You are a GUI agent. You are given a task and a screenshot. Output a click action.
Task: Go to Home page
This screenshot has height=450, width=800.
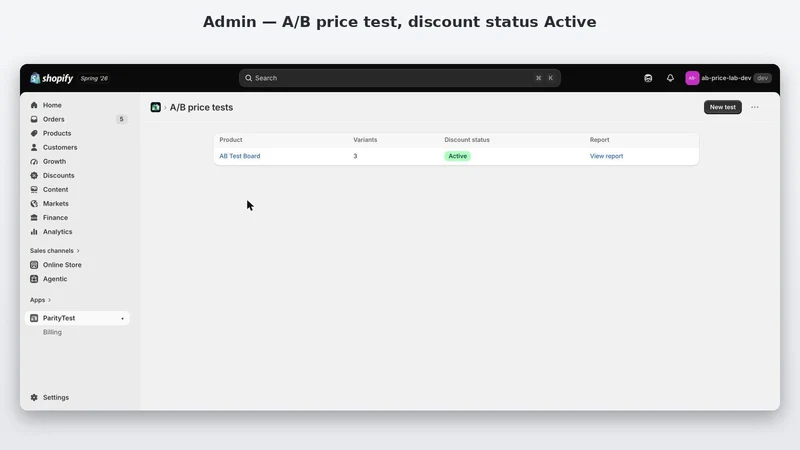click(52, 105)
